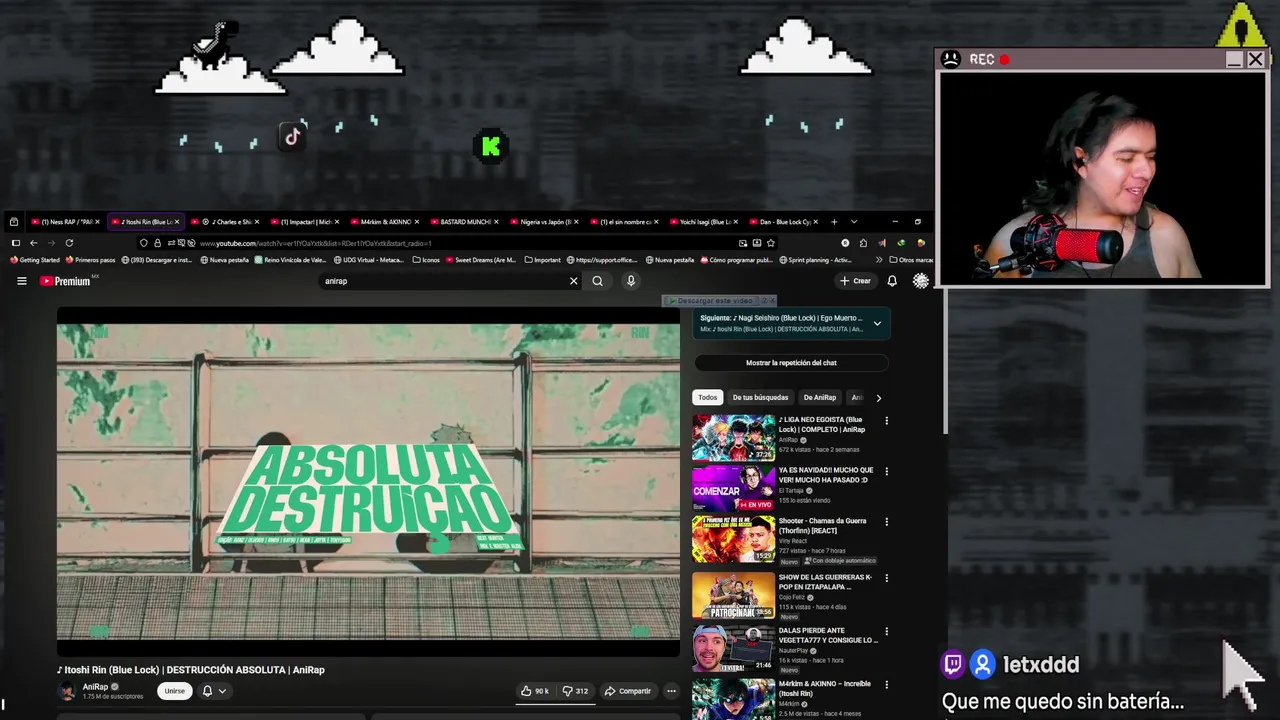This screenshot has height=720, width=1280.
Task: Select the 'De AniRap' filter chip
Action: [819, 398]
